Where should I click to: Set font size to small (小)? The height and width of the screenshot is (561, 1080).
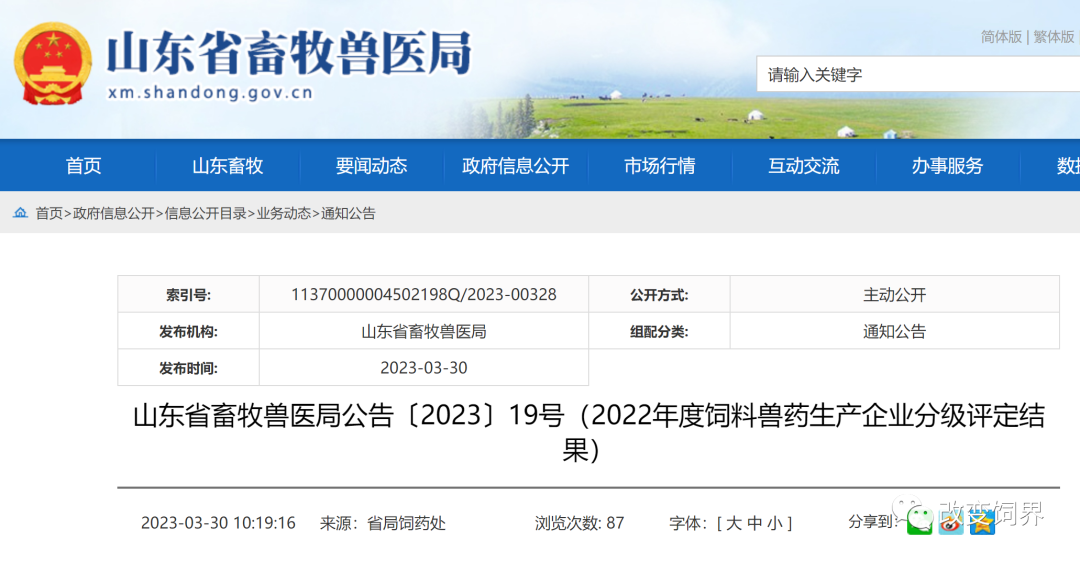(776, 523)
